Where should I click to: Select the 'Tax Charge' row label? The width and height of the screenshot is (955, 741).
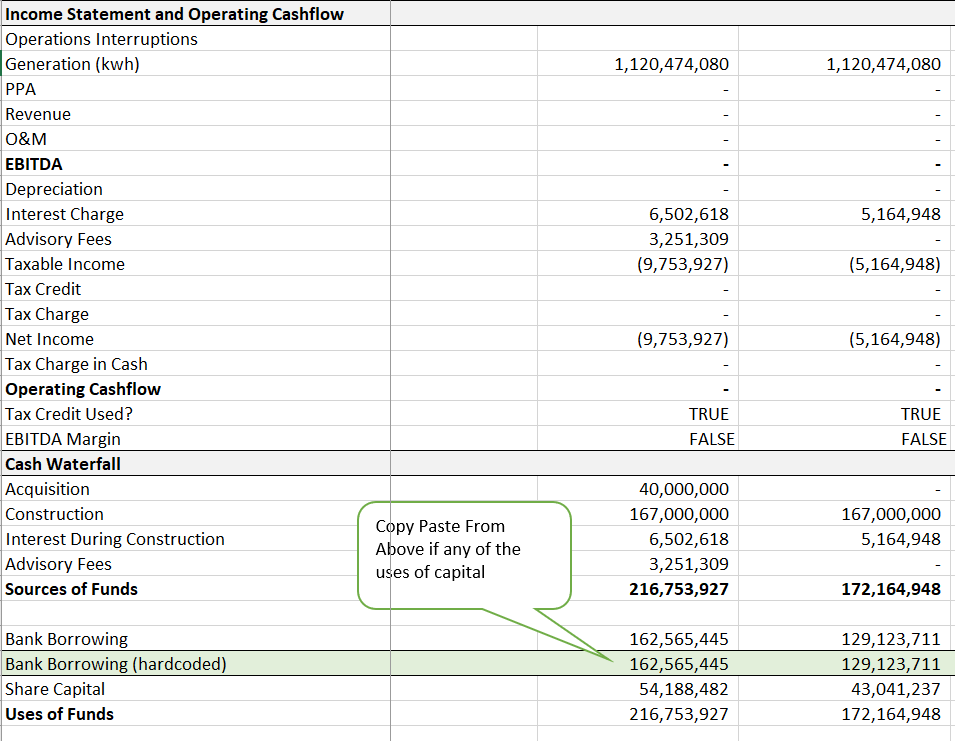tap(47, 314)
